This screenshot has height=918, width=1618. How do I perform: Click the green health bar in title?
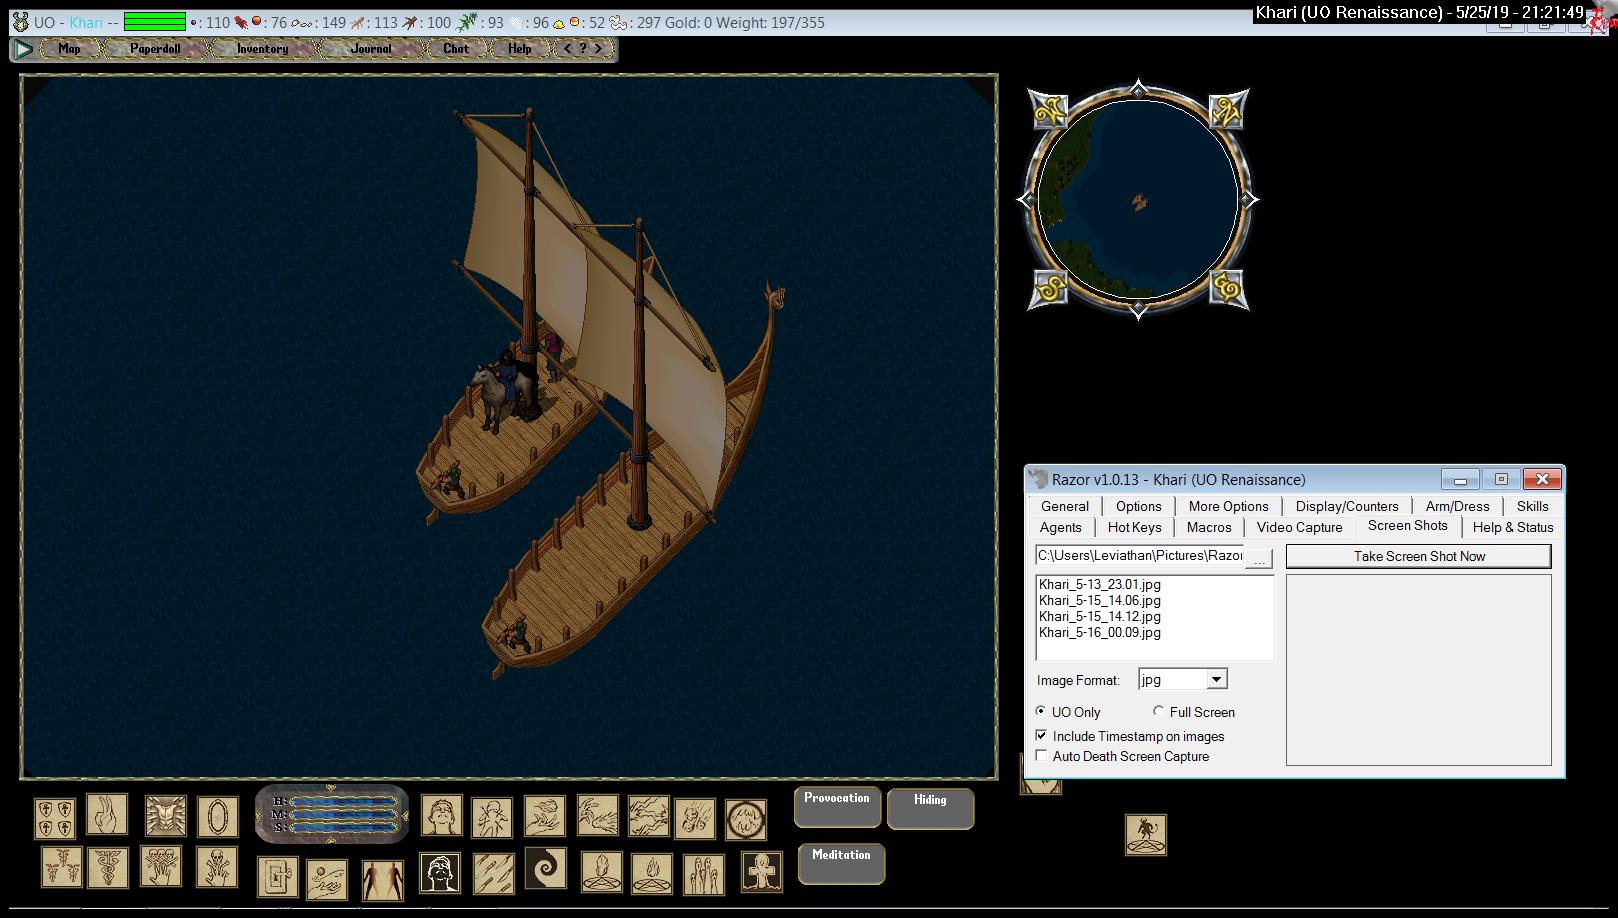point(155,22)
